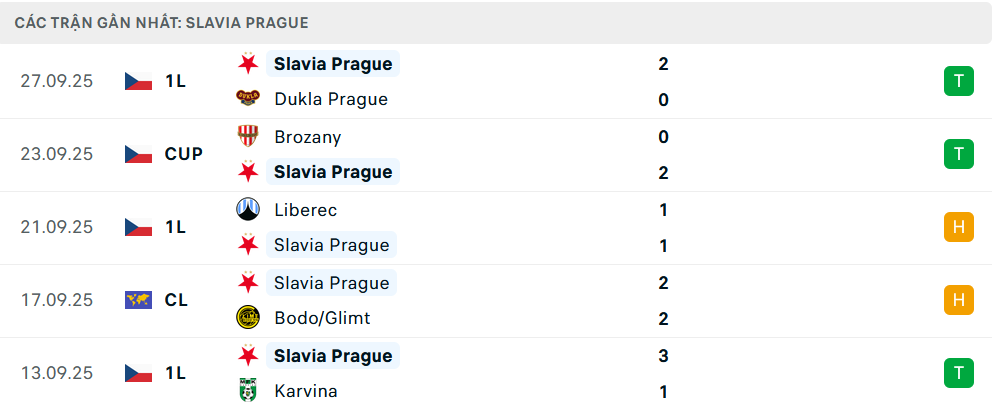
Task: Click the CL competition label
Action: tap(176, 300)
